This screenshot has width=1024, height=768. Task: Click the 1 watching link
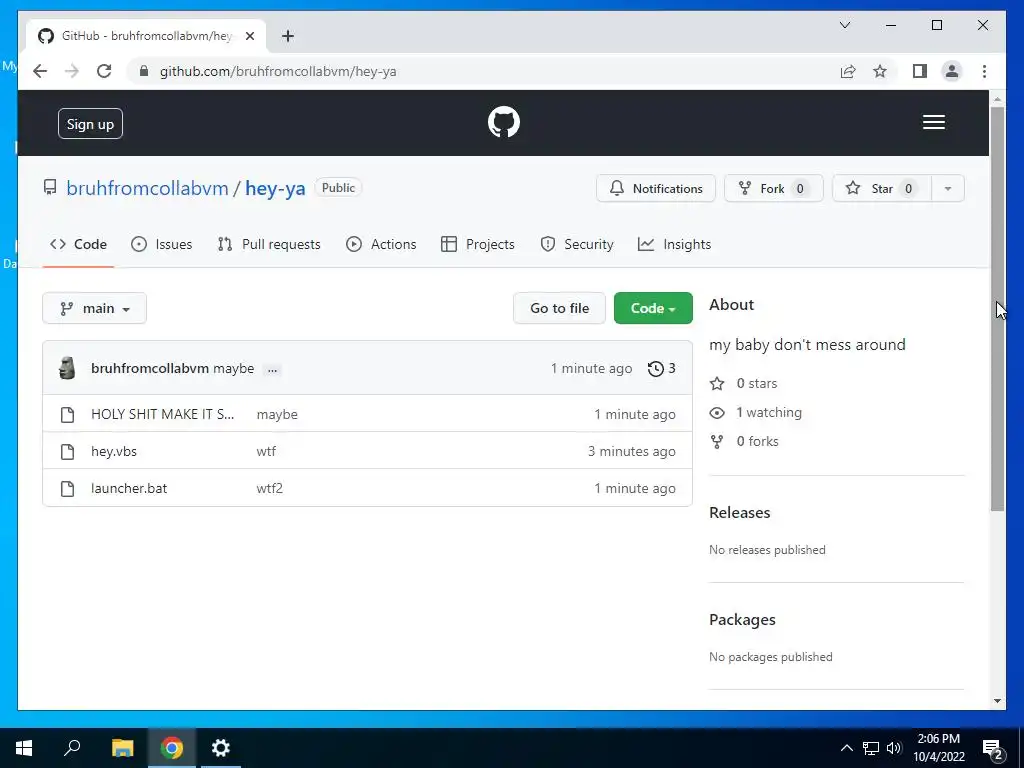756,412
